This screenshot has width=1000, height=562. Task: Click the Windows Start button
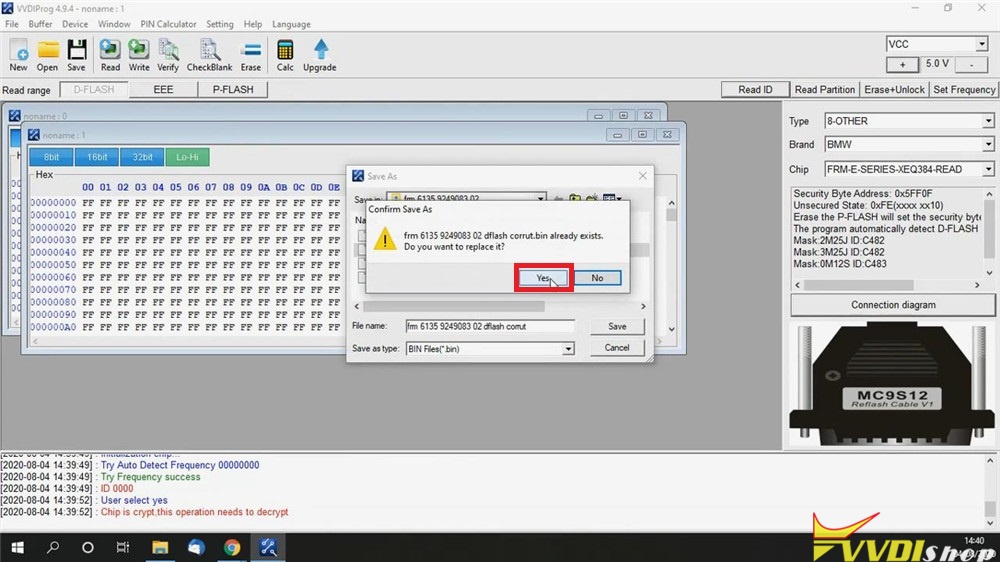pos(17,547)
